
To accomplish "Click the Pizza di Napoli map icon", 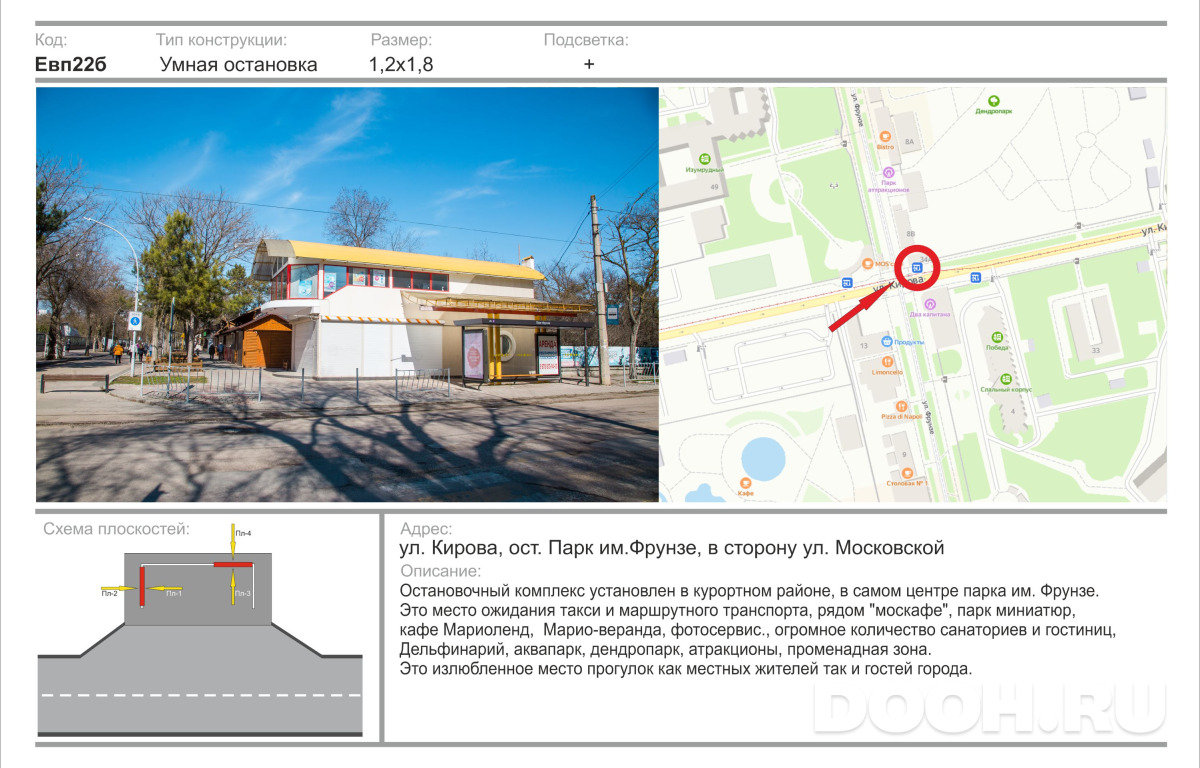I will pyautogui.click(x=902, y=406).
